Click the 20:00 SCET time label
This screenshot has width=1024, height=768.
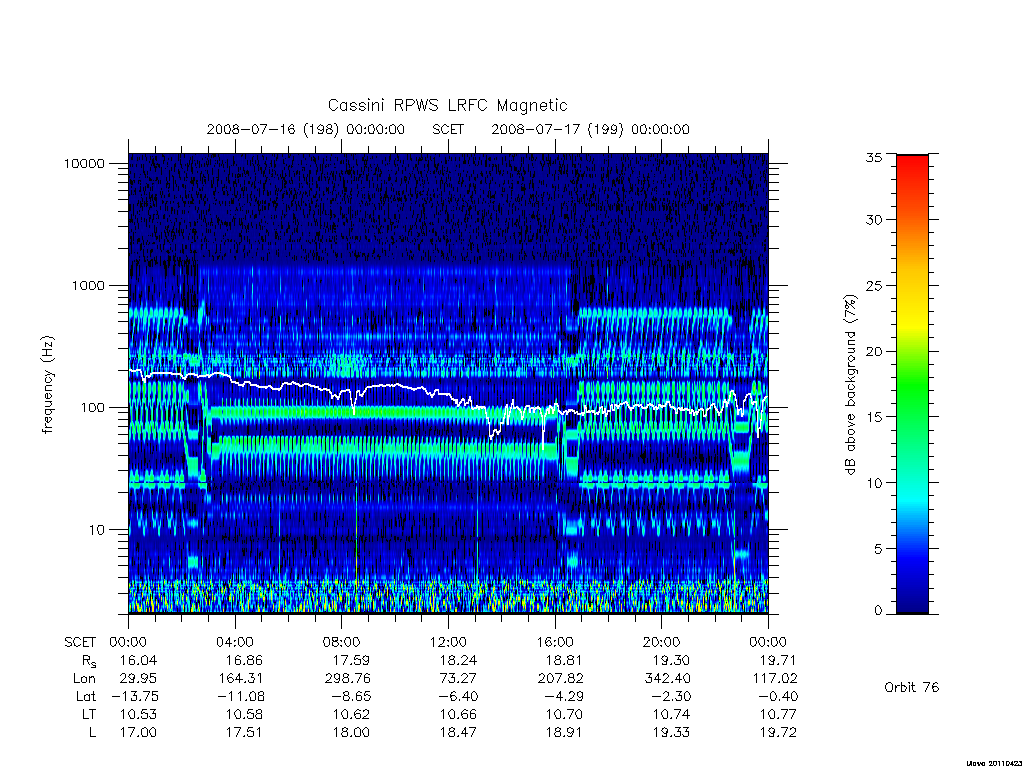(x=662, y=642)
